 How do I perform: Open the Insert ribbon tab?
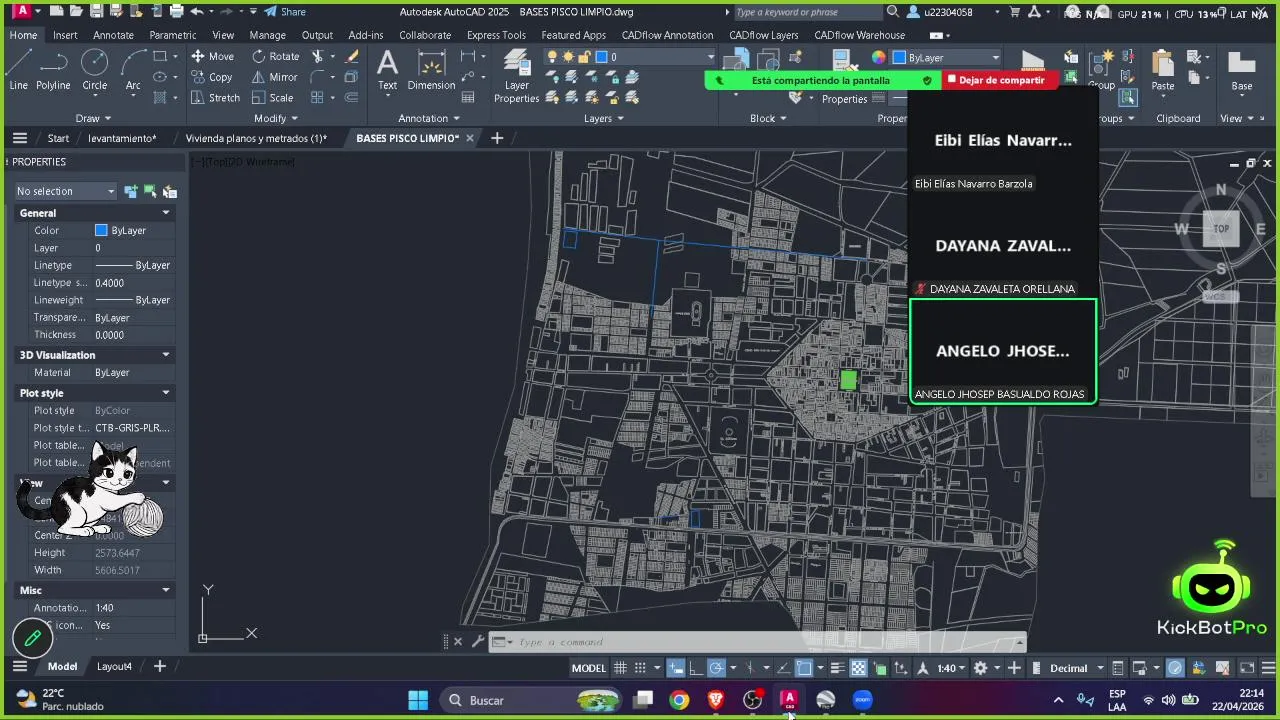click(65, 35)
